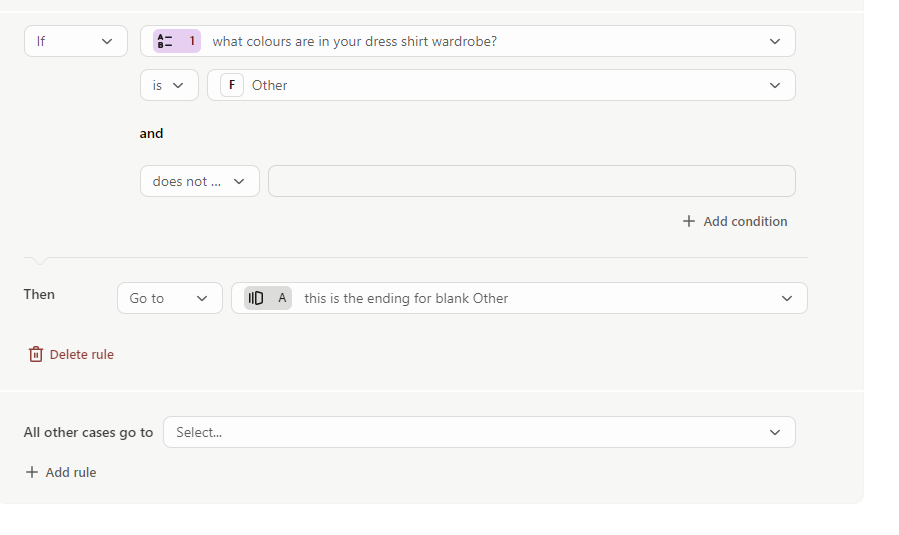The image size is (899, 535).
Task: Click the ending screen icon badge
Action: point(268,298)
